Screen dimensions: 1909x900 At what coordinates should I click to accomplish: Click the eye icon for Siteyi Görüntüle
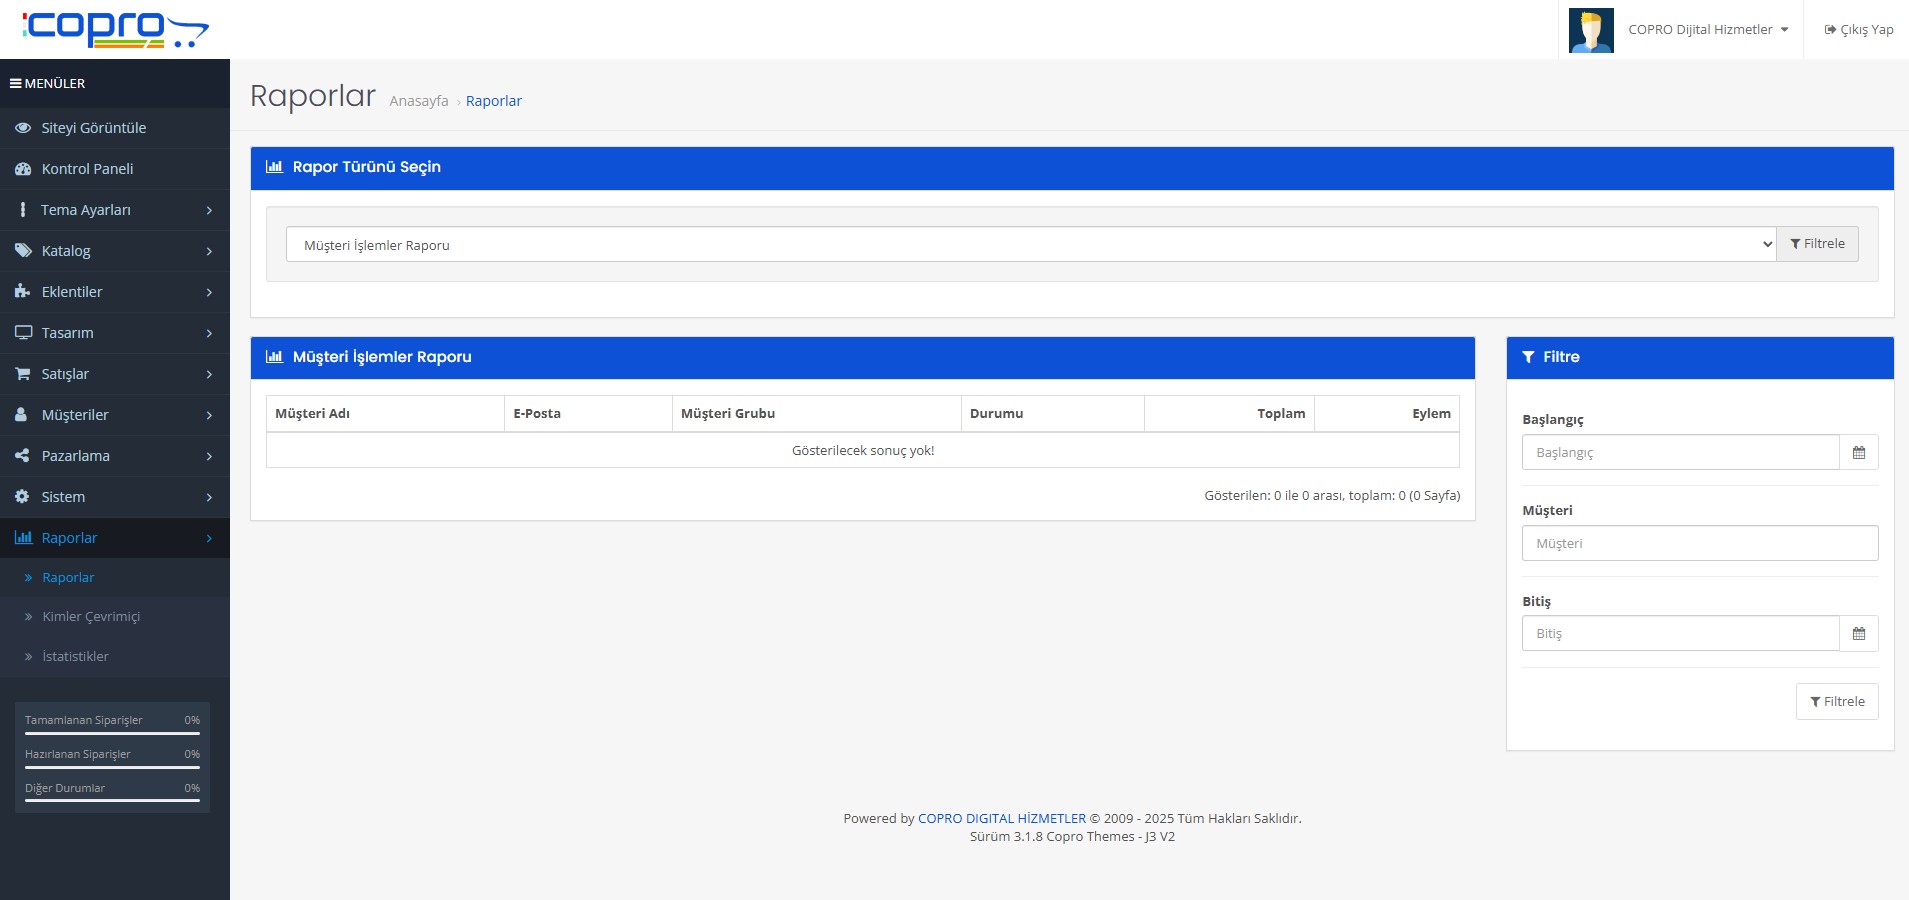tap(22, 128)
